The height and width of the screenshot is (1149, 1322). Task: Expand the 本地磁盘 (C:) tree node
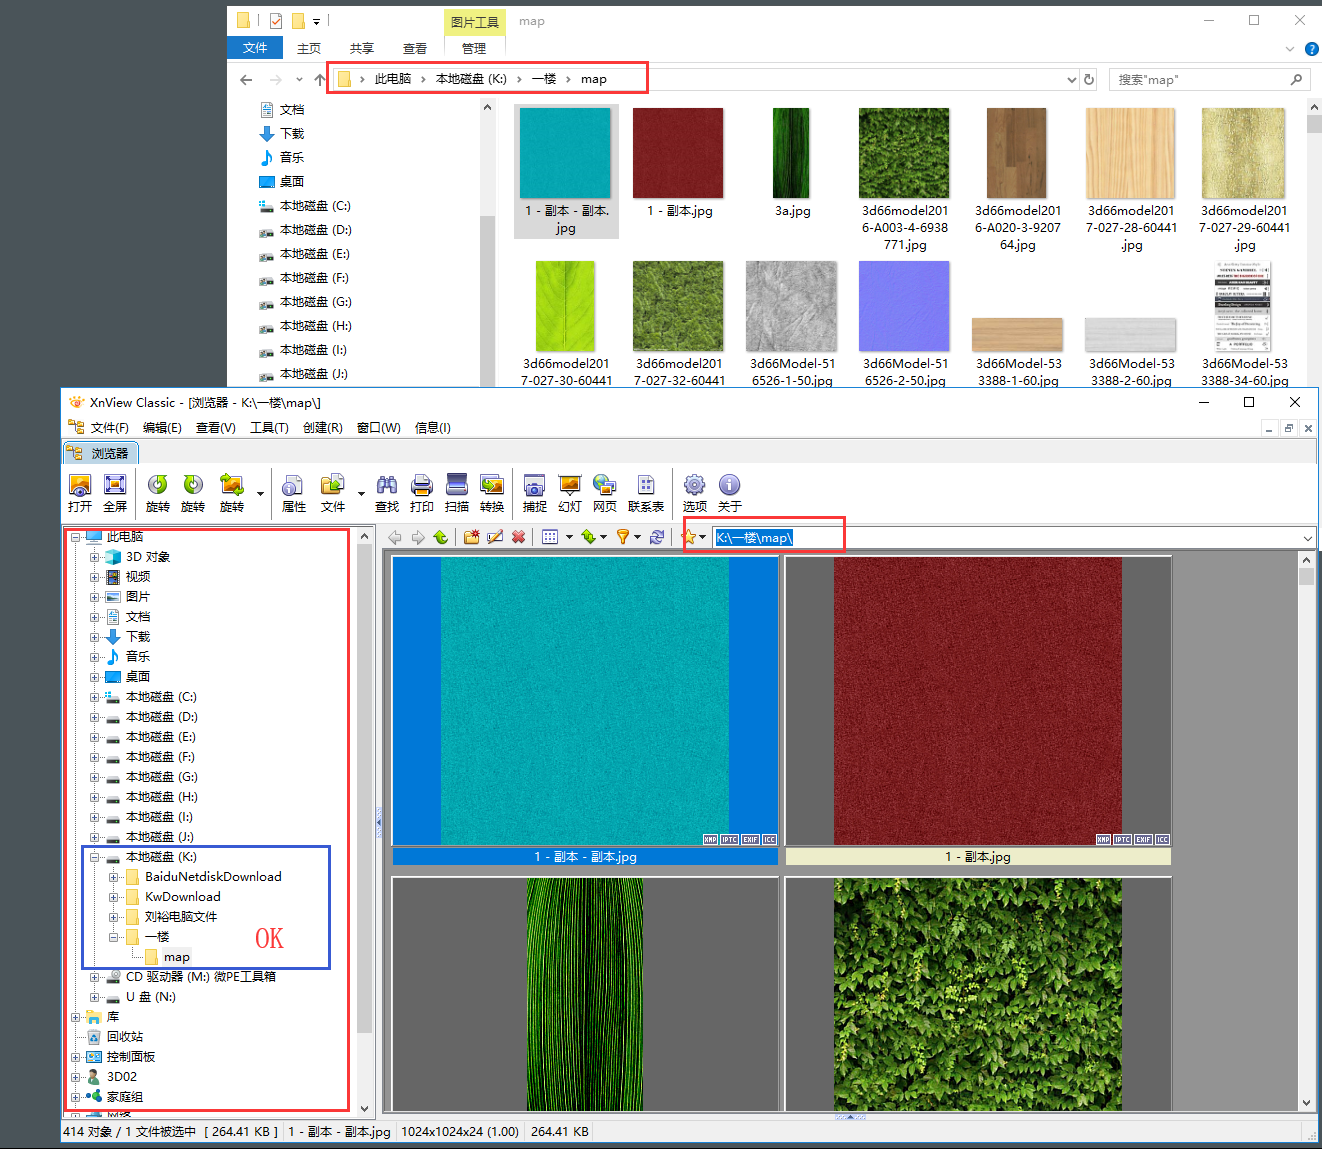click(95, 697)
